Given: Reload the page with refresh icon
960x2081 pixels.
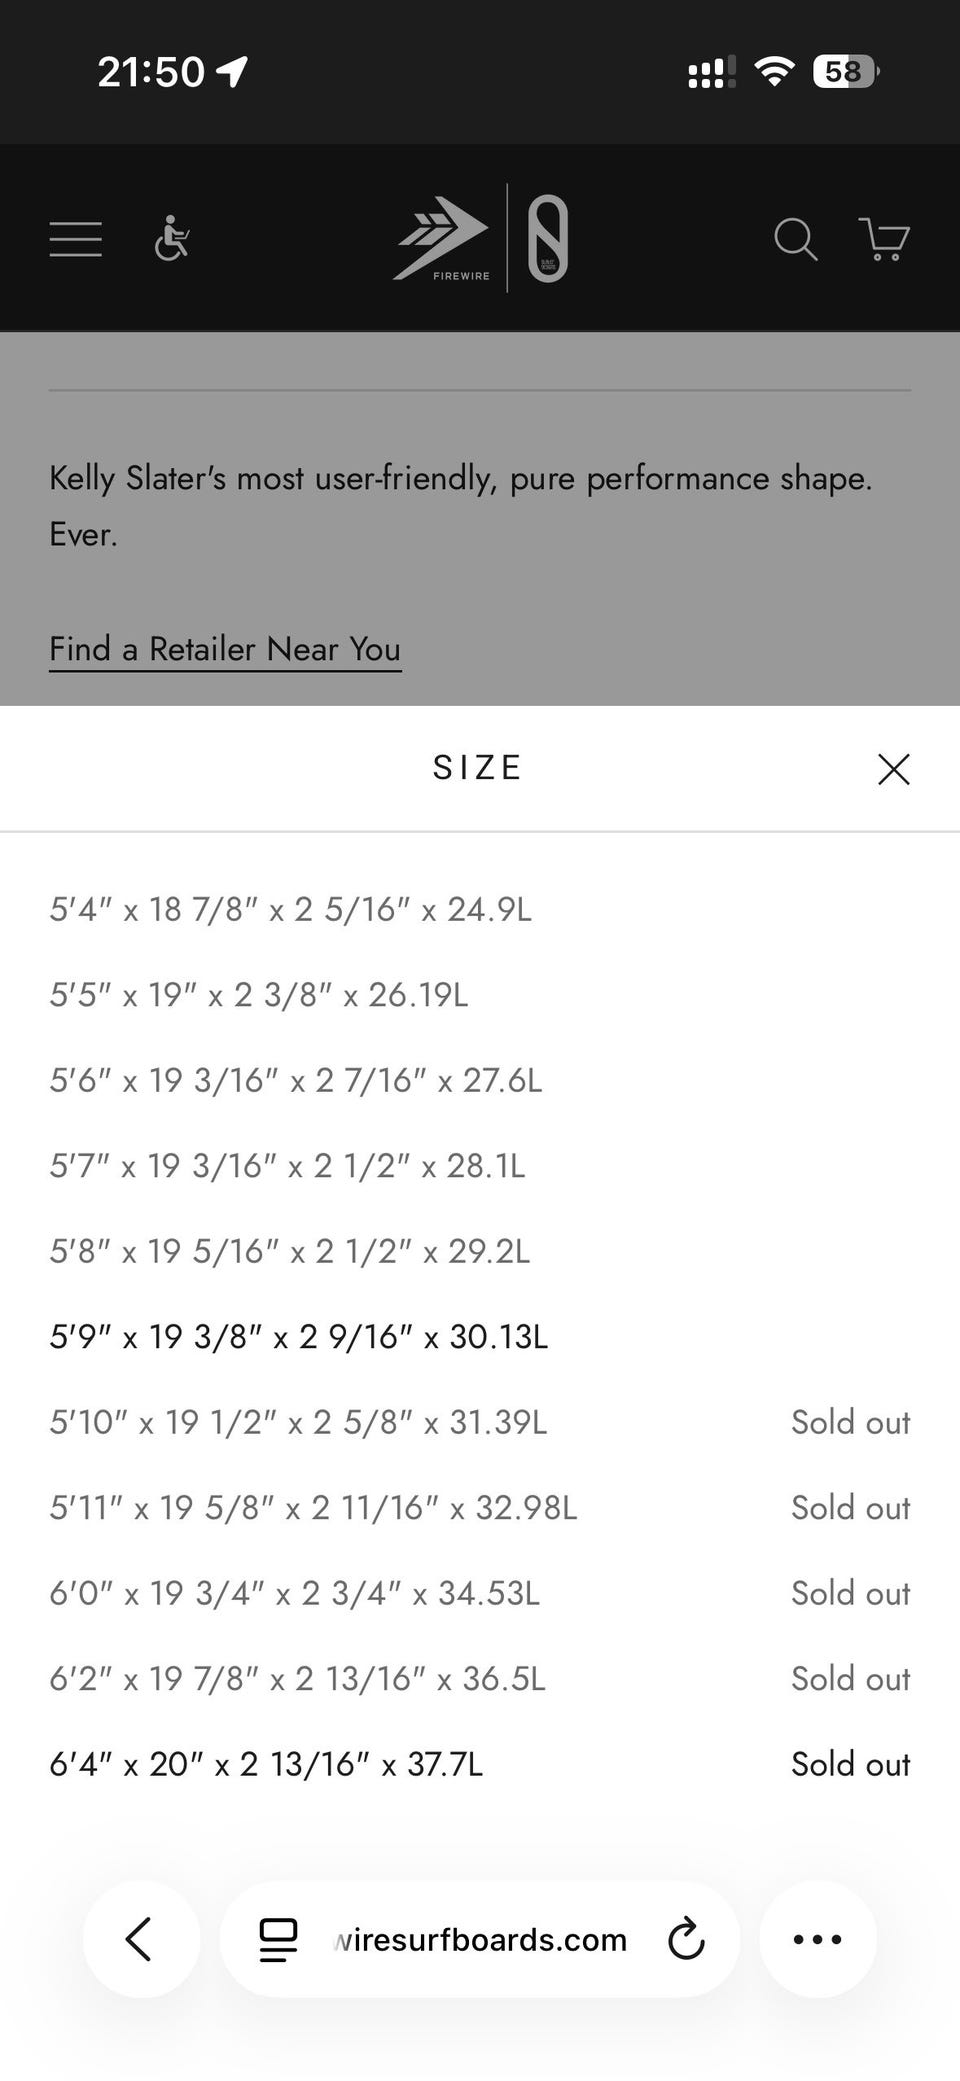Looking at the screenshot, I should tap(686, 1939).
